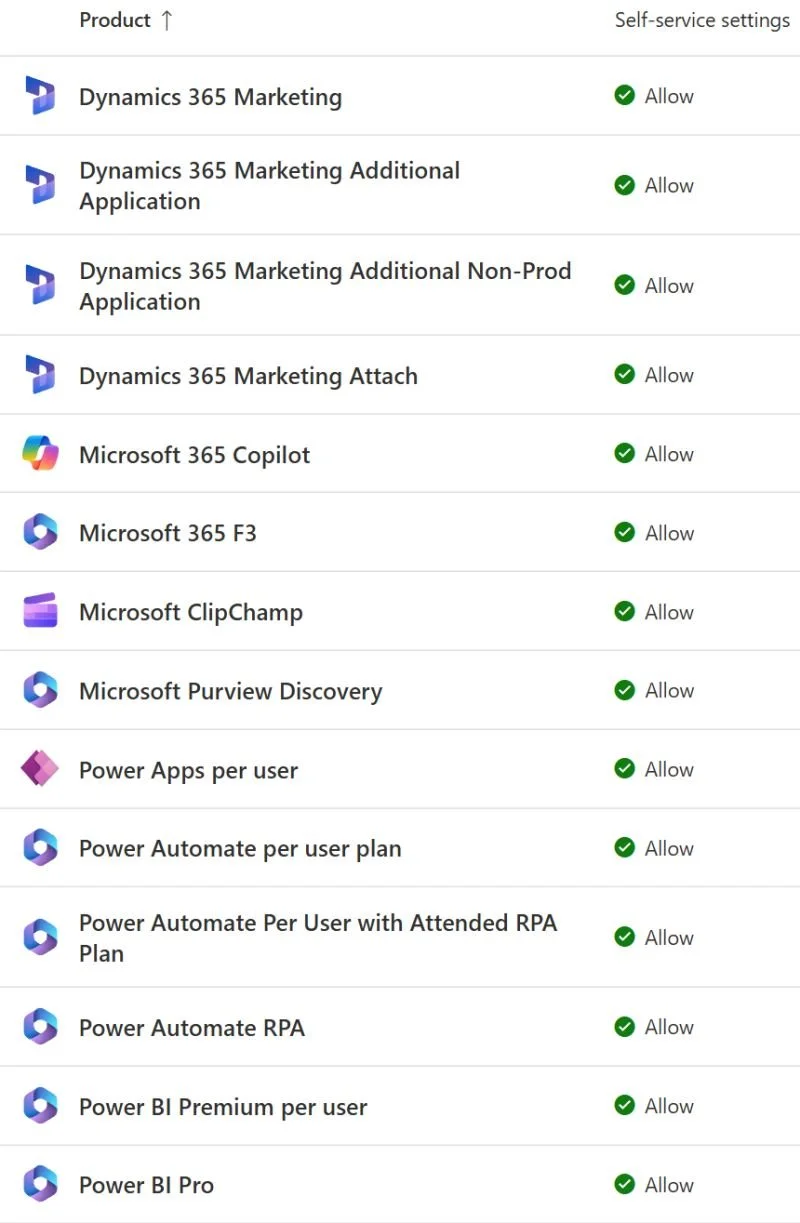The height and width of the screenshot is (1223, 800).
Task: Click the Self-service settings column header
Action: pyautogui.click(x=702, y=20)
